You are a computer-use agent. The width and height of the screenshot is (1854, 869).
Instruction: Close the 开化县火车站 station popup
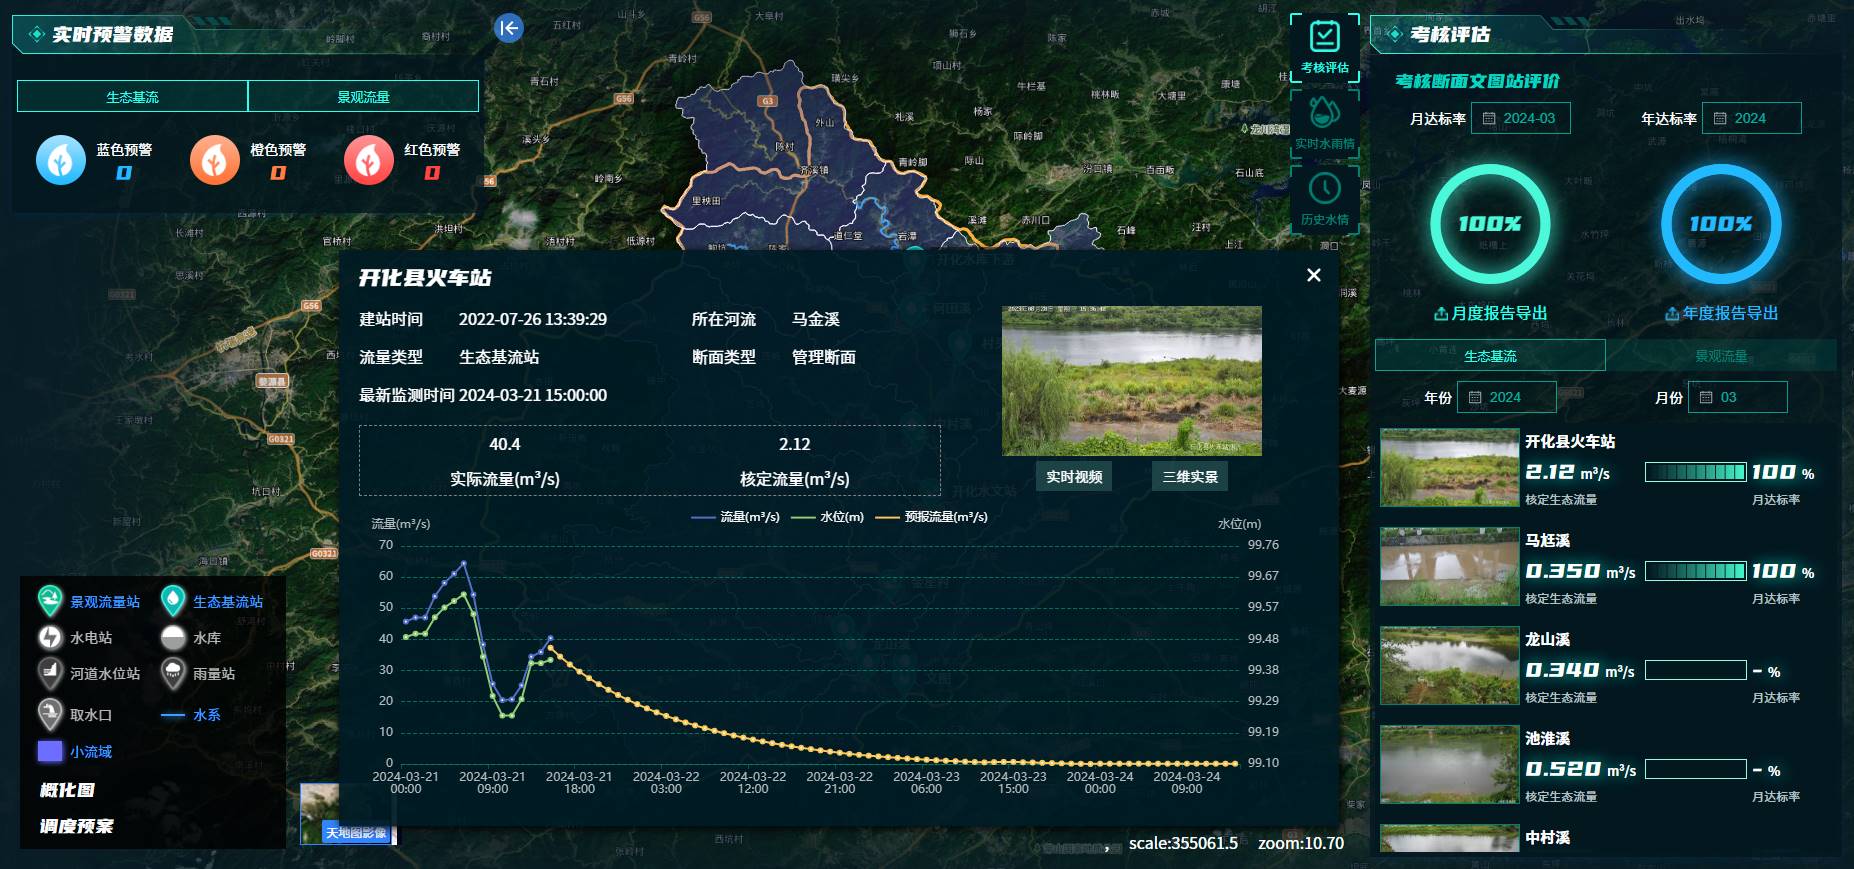pyautogui.click(x=1314, y=275)
